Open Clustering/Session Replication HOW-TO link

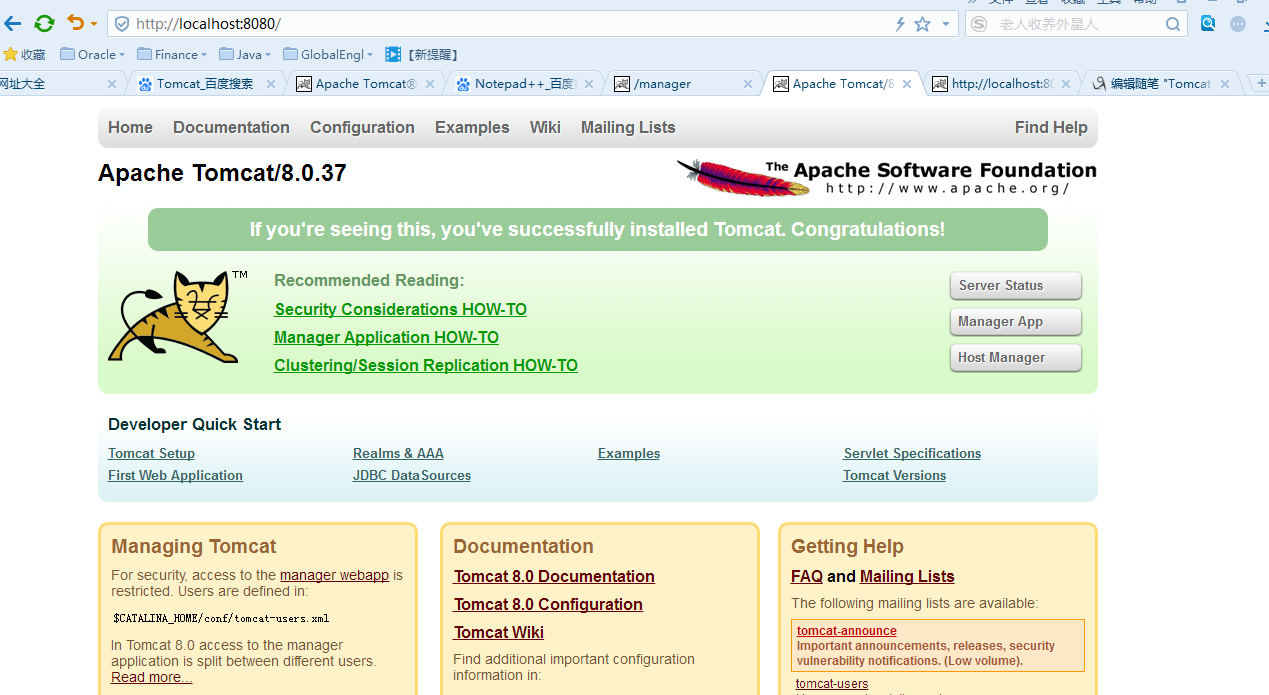click(x=426, y=366)
